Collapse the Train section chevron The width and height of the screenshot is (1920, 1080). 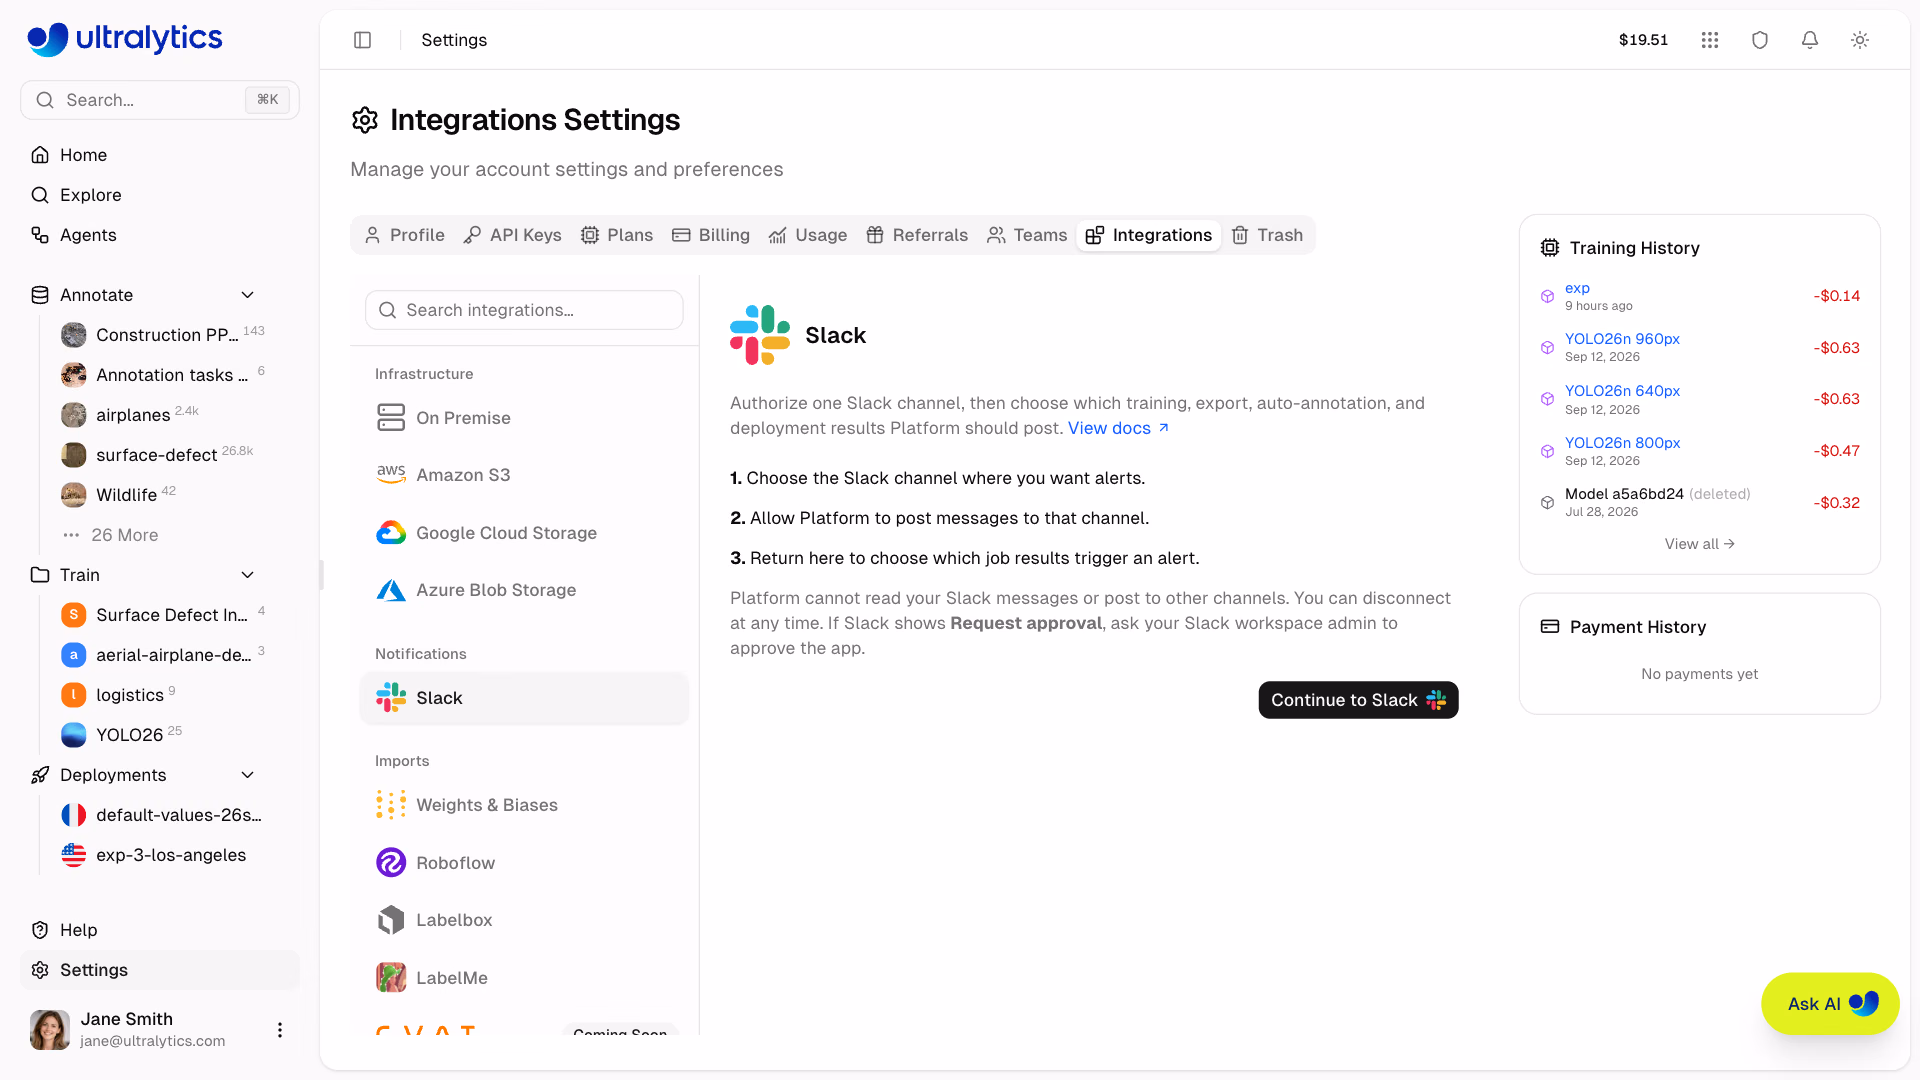click(x=248, y=575)
